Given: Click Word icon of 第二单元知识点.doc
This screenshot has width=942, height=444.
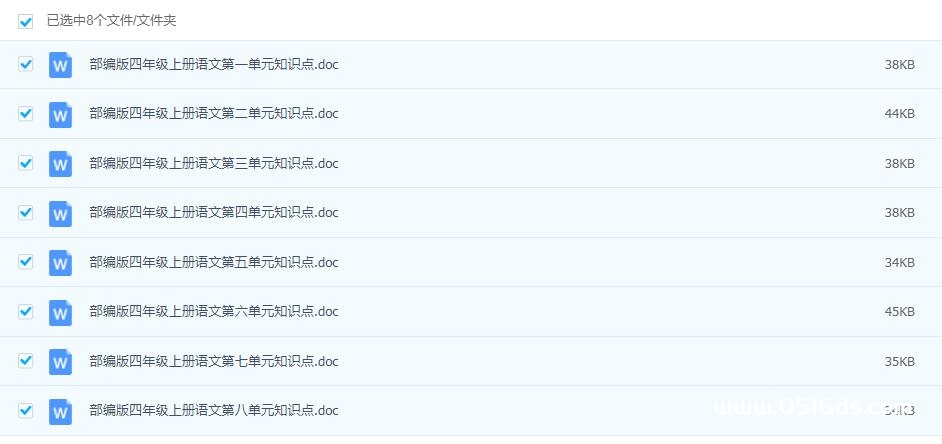Looking at the screenshot, I should (60, 115).
